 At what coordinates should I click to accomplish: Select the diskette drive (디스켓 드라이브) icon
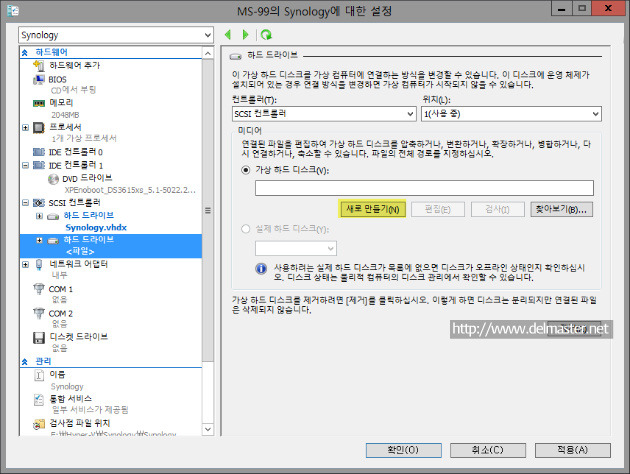click(x=39, y=338)
